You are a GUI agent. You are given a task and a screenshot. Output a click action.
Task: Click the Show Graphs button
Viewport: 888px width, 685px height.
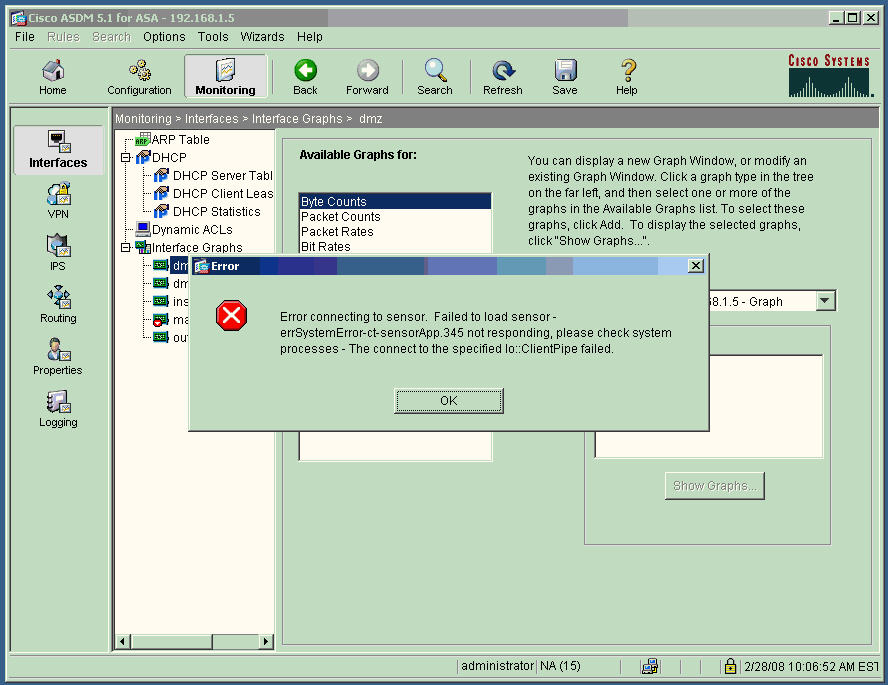point(714,485)
